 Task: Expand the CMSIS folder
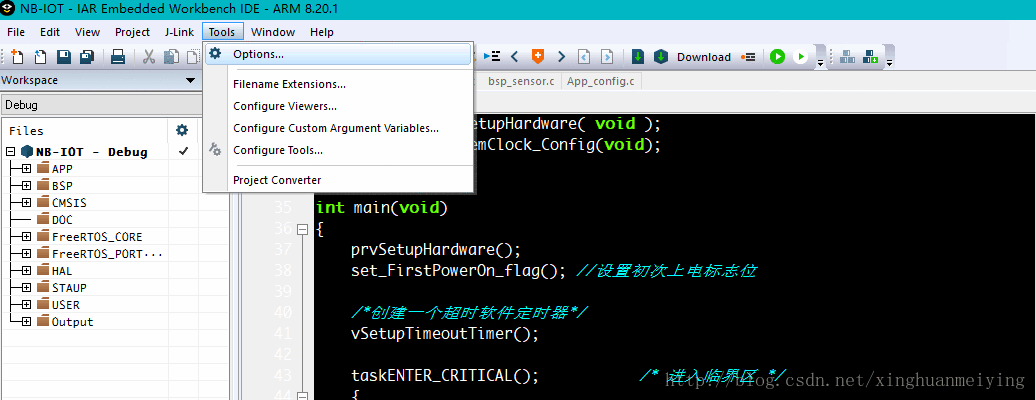click(x=26, y=202)
